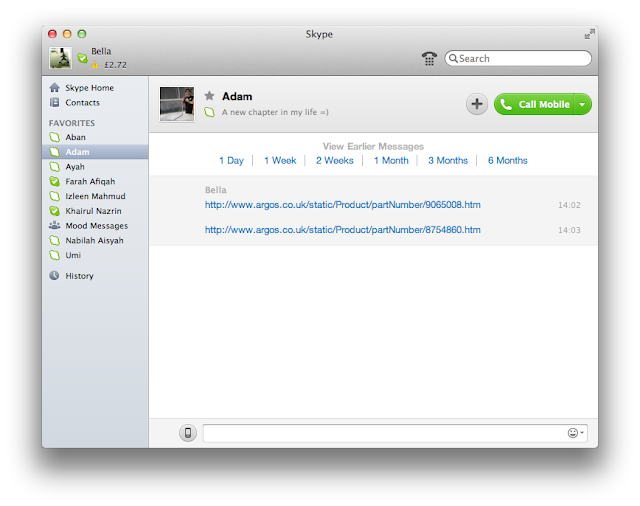Image resolution: width=640 pixels, height=506 pixels.
Task: Click Nabilah Aisyah's status icon
Action: pyautogui.click(x=54, y=240)
